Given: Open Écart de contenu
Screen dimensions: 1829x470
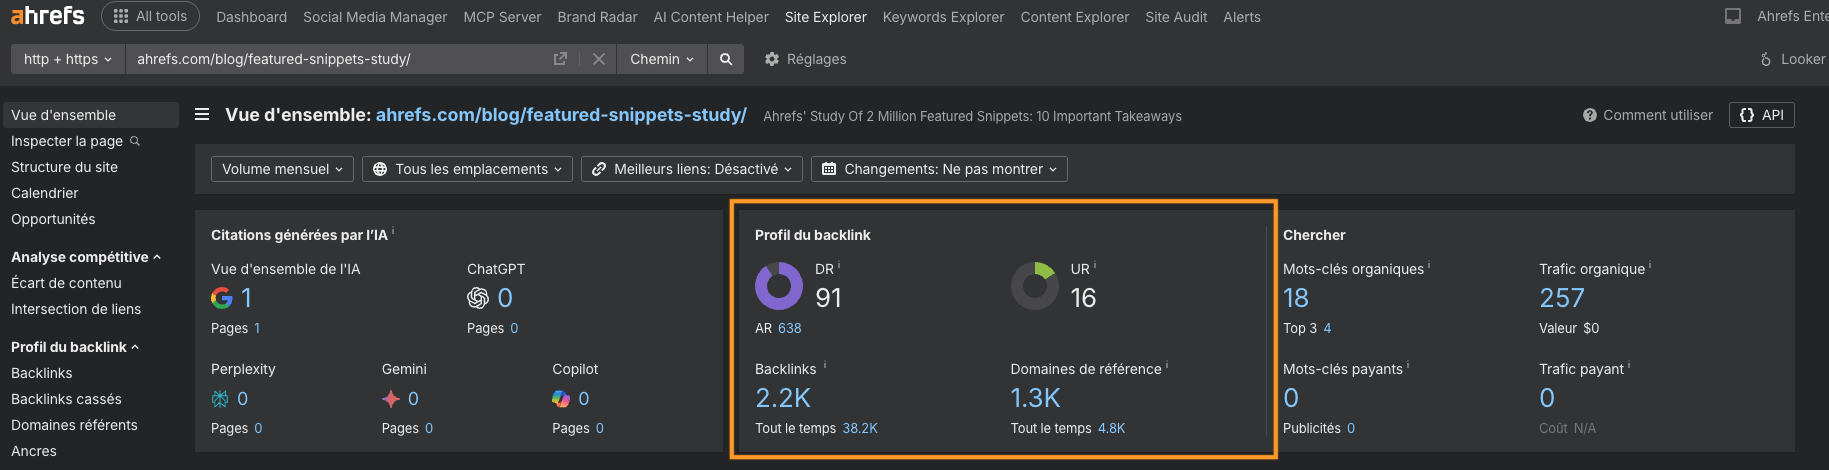Looking at the screenshot, I should [66, 283].
